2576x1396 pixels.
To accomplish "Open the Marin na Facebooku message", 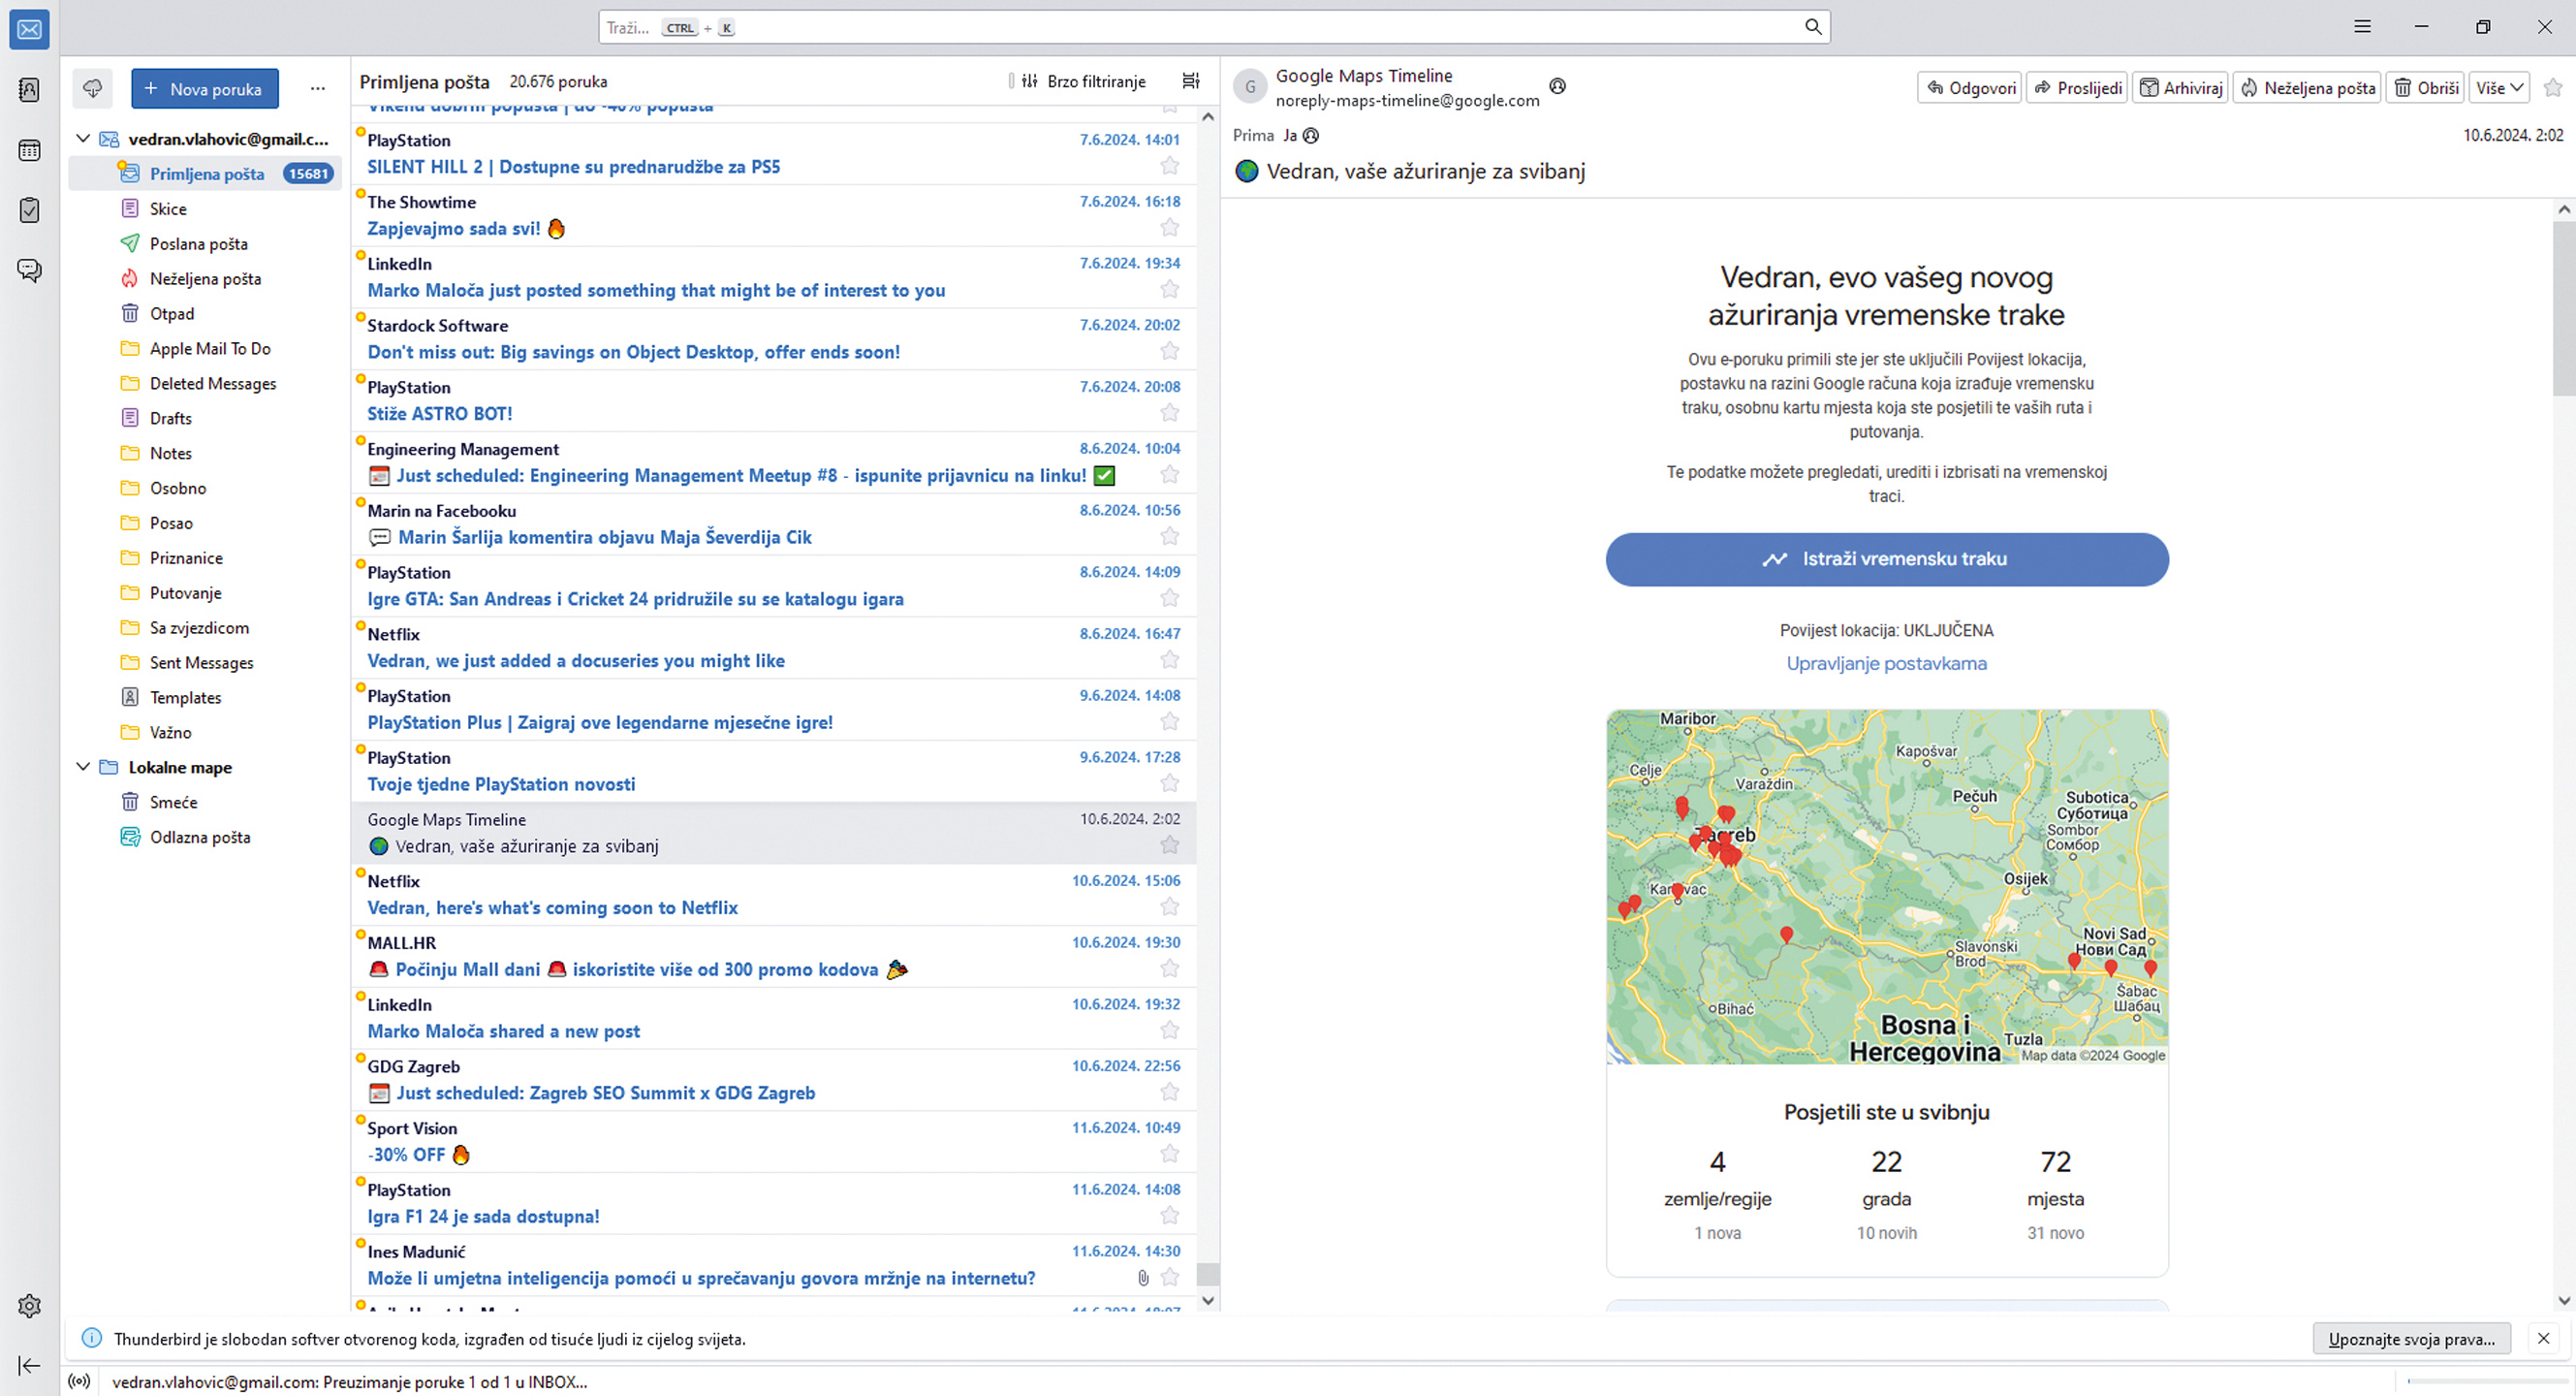I will tap(774, 524).
